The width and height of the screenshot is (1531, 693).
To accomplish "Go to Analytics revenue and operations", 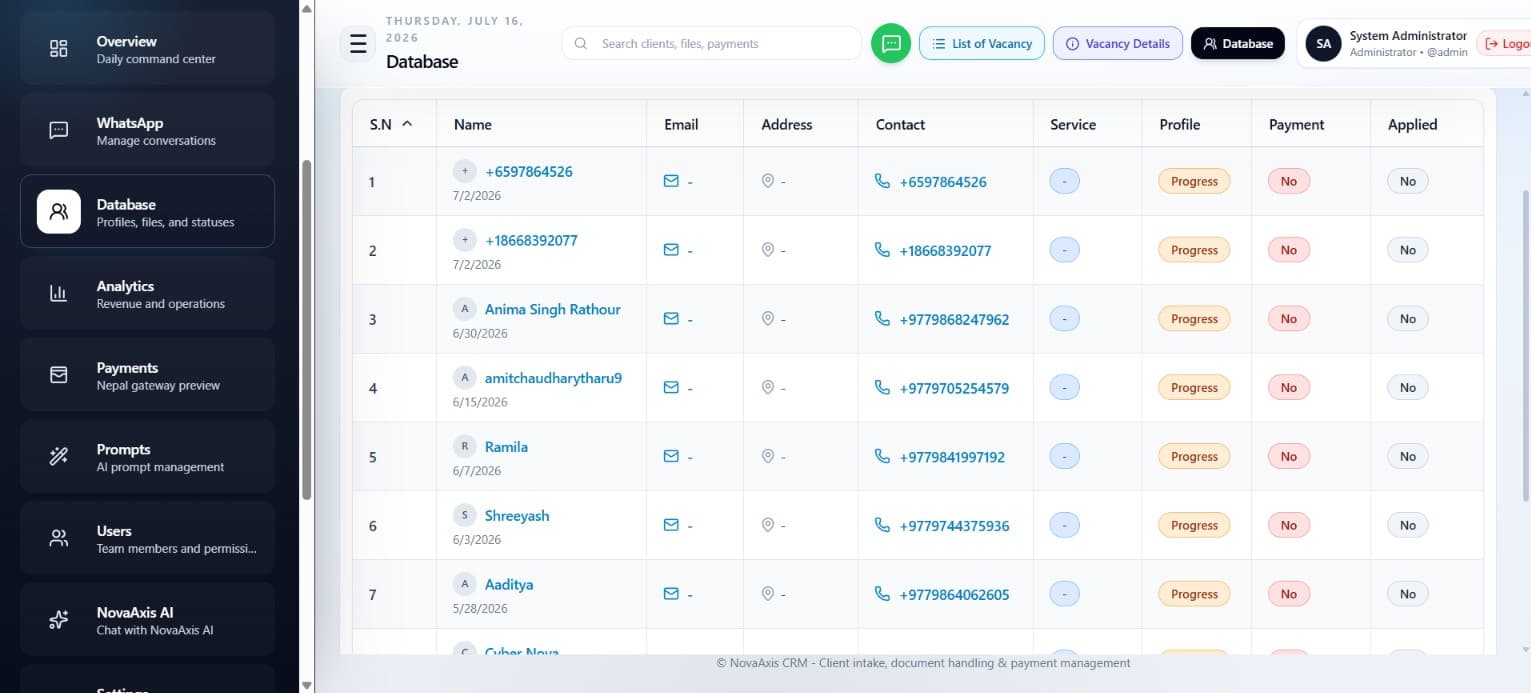I will [x=147, y=293].
